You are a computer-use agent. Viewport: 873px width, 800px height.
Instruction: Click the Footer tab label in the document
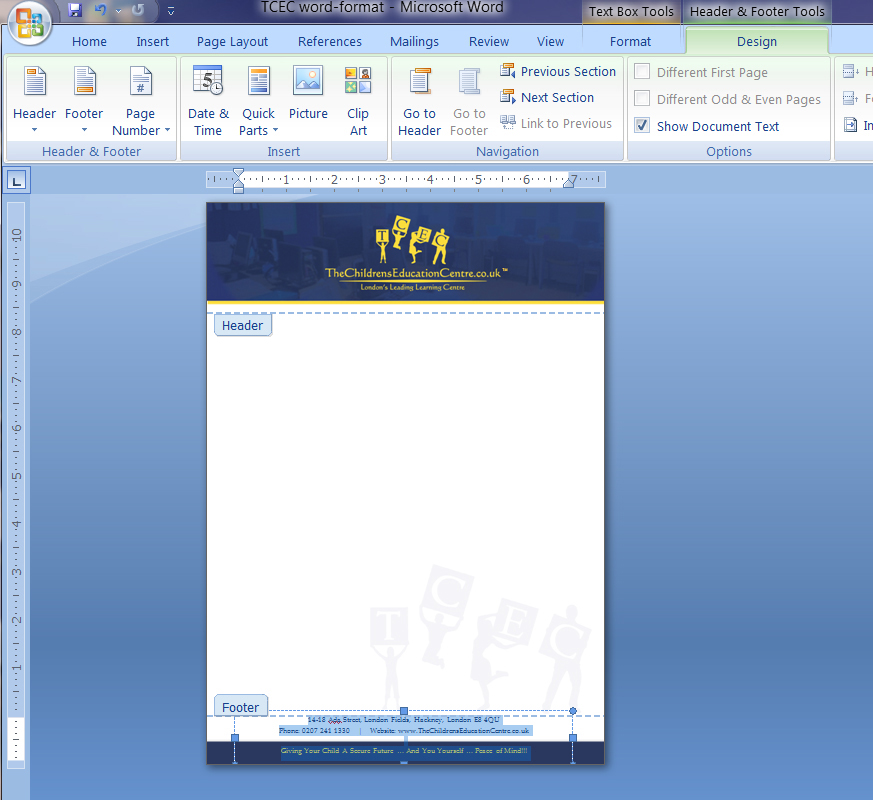[240, 706]
